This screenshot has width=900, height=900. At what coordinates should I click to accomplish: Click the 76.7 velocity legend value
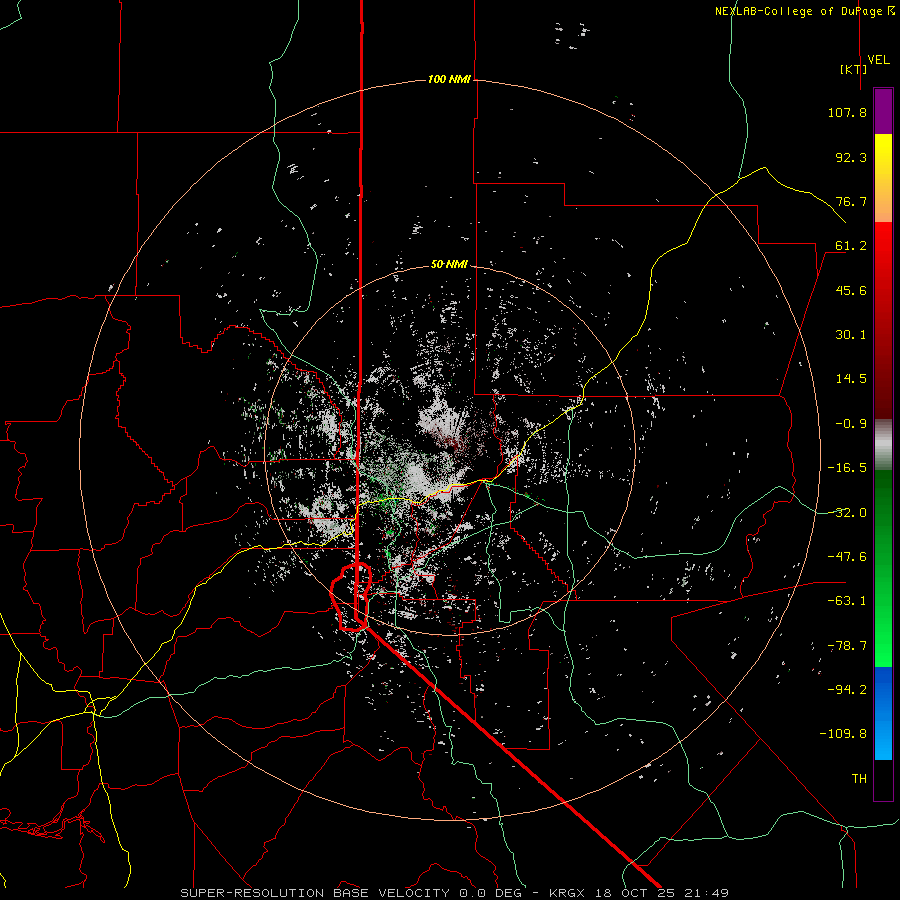click(x=851, y=201)
